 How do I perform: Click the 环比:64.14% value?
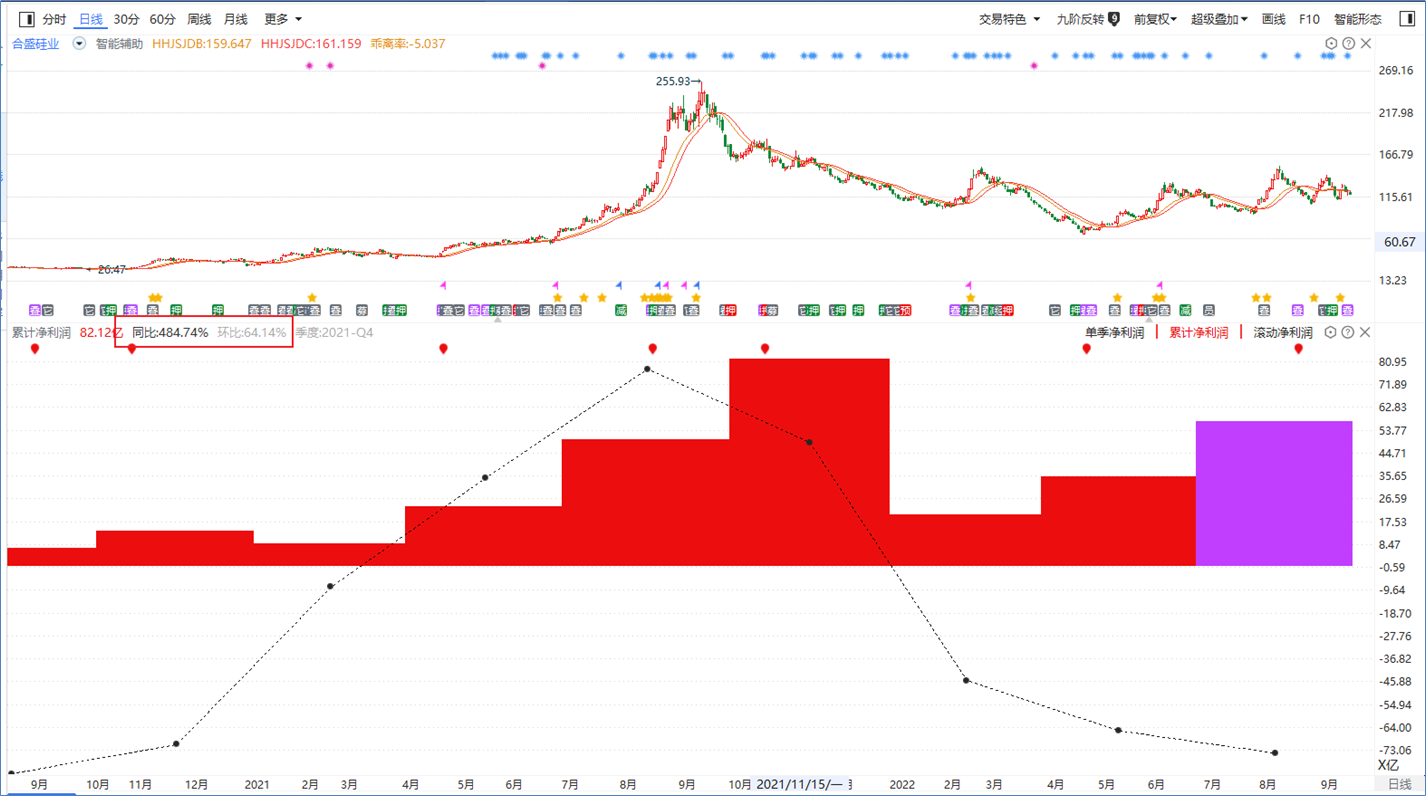(252, 332)
